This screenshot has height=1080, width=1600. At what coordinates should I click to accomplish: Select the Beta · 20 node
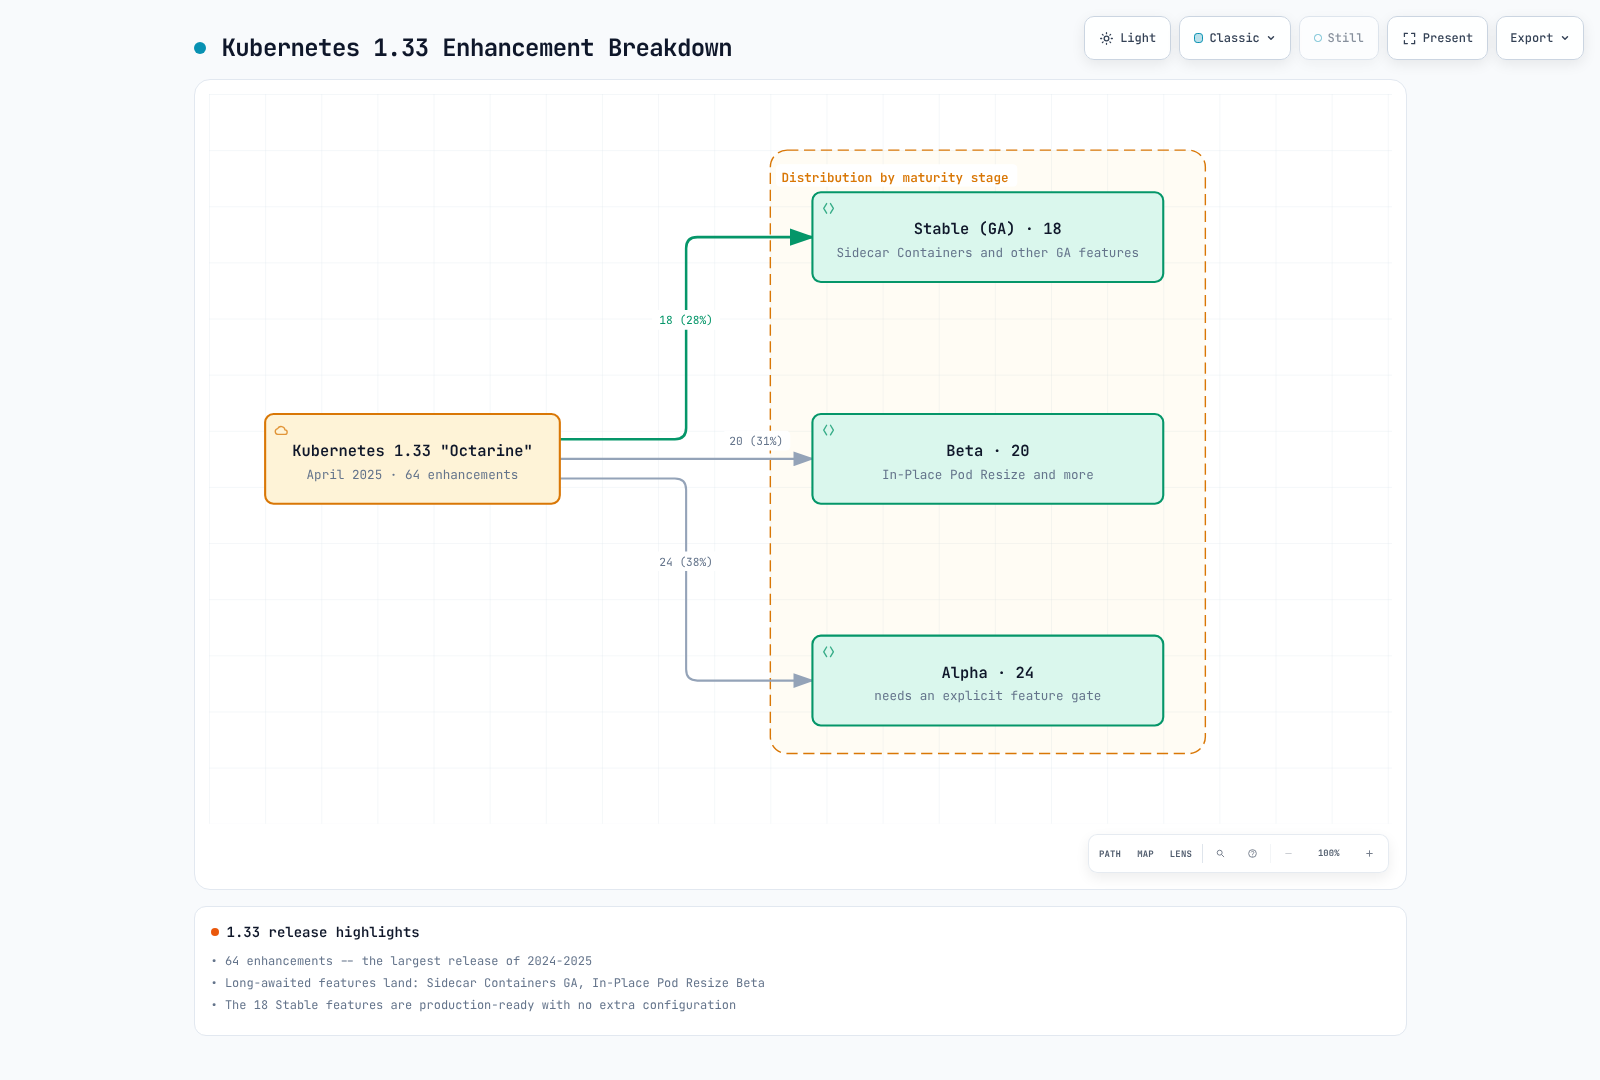988,459
